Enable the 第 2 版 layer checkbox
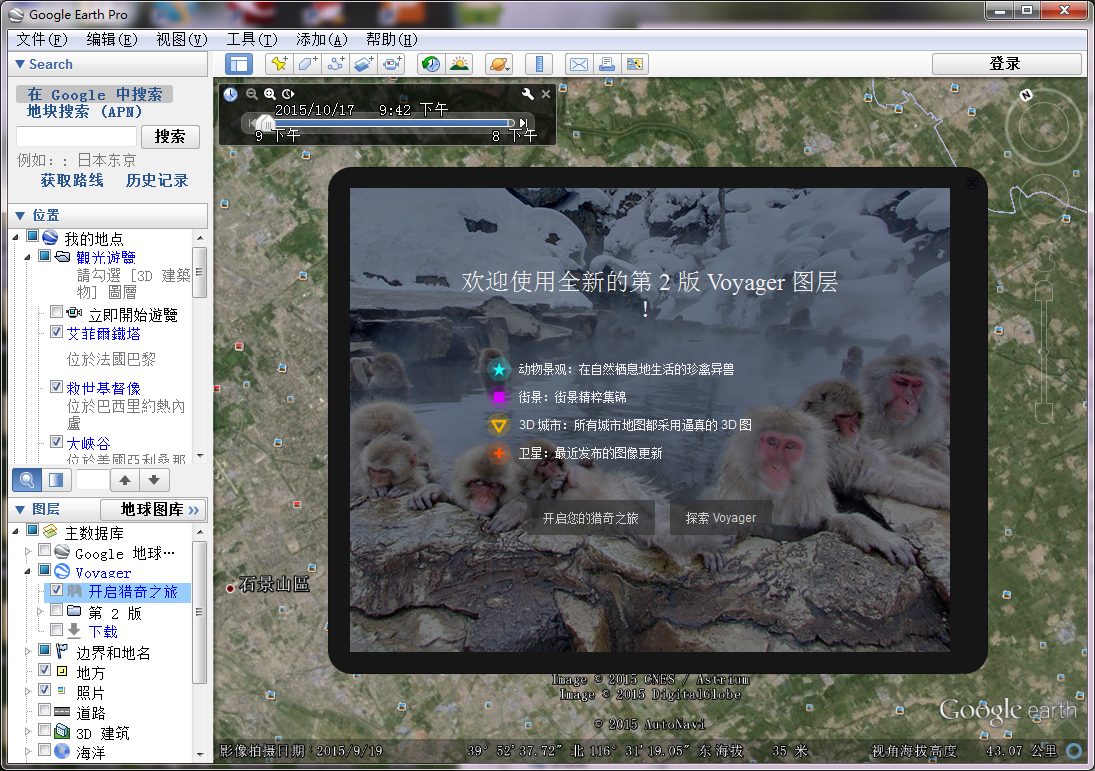The width and height of the screenshot is (1095, 771). pyautogui.click(x=57, y=610)
